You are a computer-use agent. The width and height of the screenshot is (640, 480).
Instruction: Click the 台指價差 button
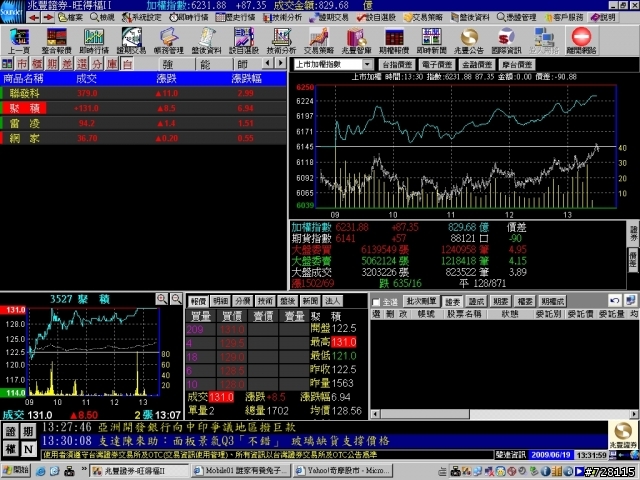click(x=397, y=64)
